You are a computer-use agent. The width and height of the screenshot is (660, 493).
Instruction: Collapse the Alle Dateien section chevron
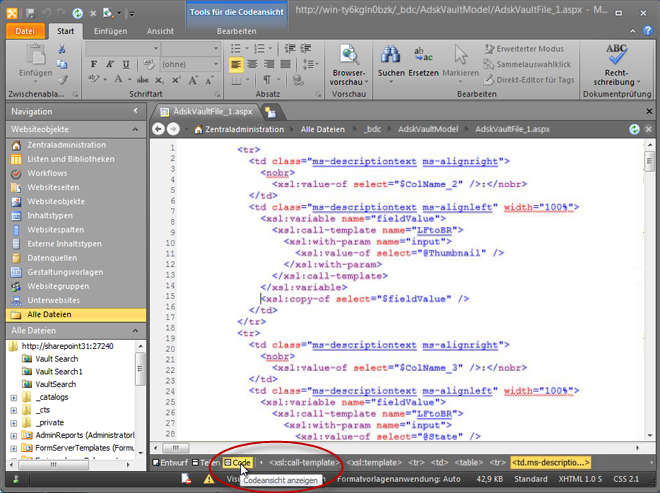[x=135, y=330]
